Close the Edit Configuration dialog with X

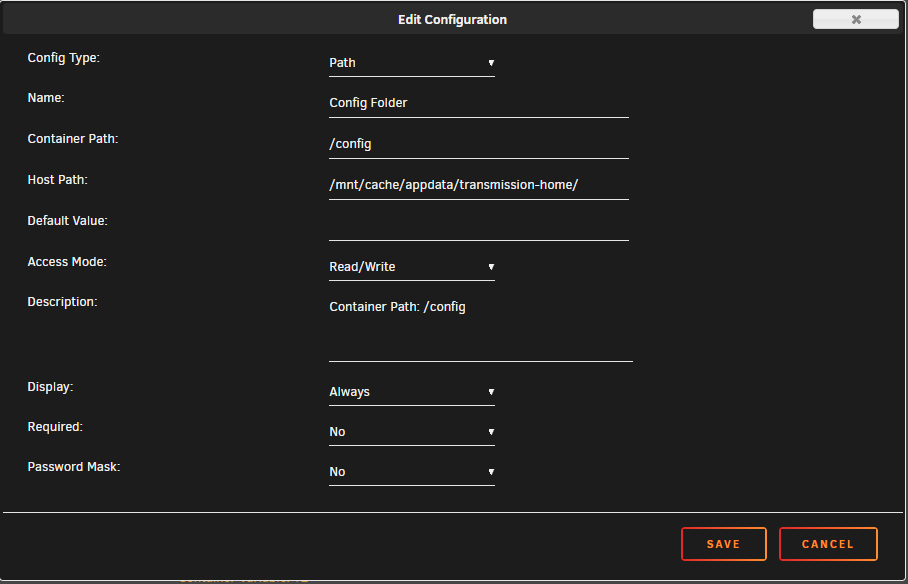855,19
